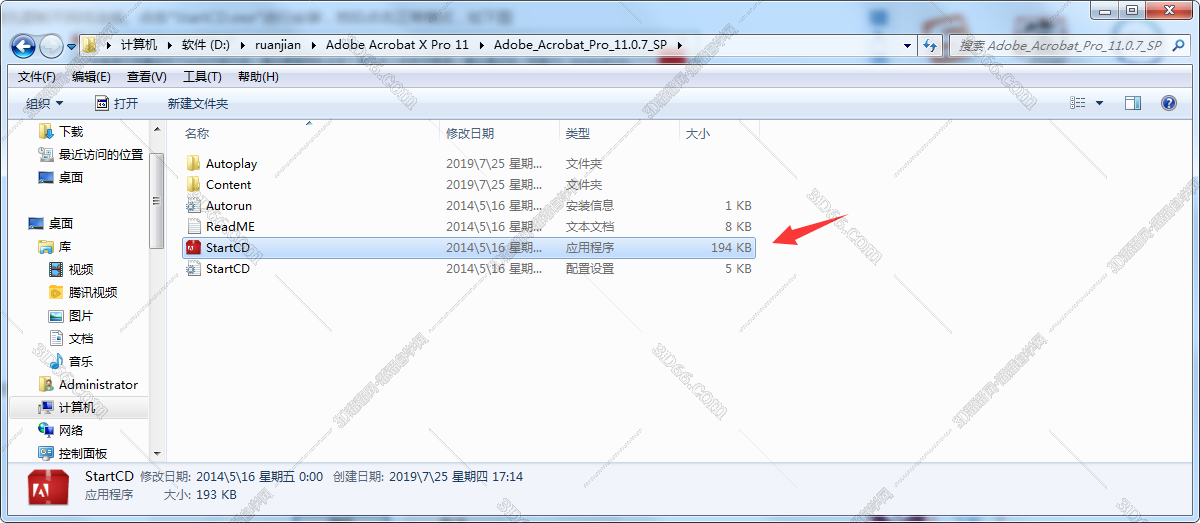Sort files by the 大小 column header
Viewport: 1200px width, 523px height.
coord(698,133)
